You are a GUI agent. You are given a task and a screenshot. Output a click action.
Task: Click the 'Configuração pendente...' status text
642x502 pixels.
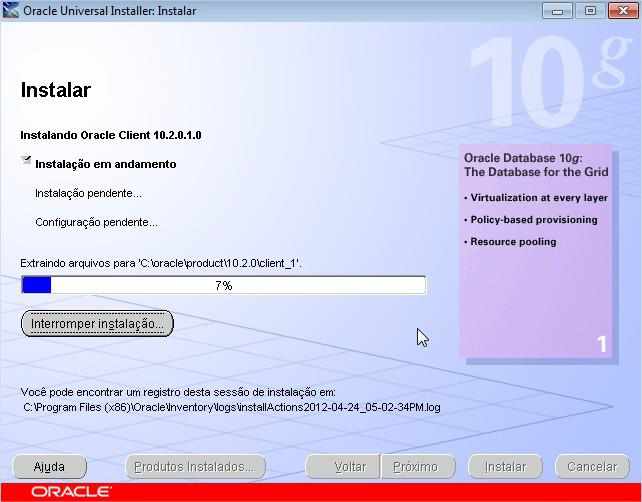[x=96, y=222]
